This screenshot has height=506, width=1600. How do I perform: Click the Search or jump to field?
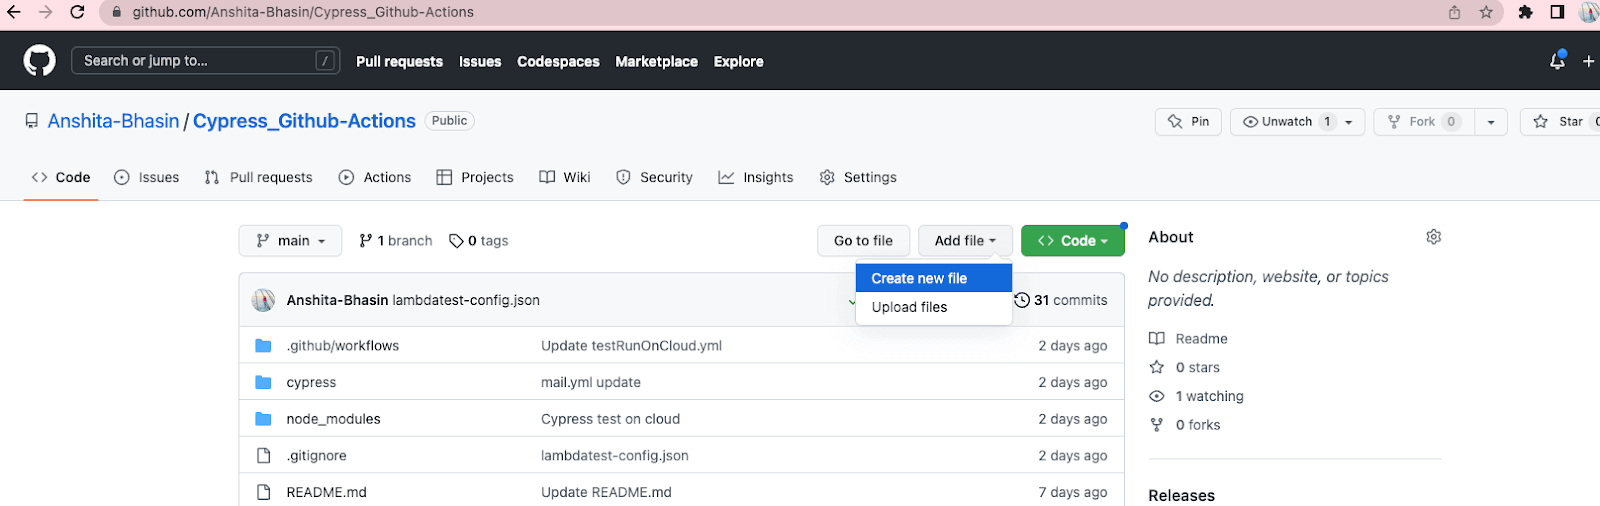(205, 61)
